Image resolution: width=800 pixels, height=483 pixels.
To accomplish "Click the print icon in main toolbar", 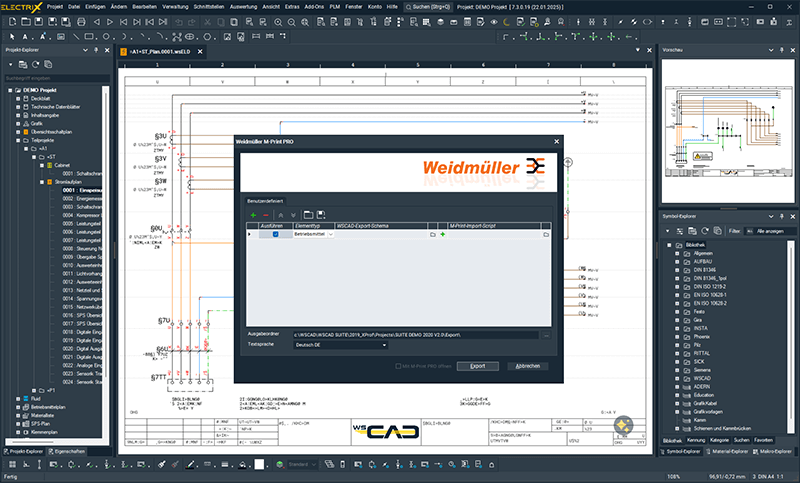I will coord(81,22).
